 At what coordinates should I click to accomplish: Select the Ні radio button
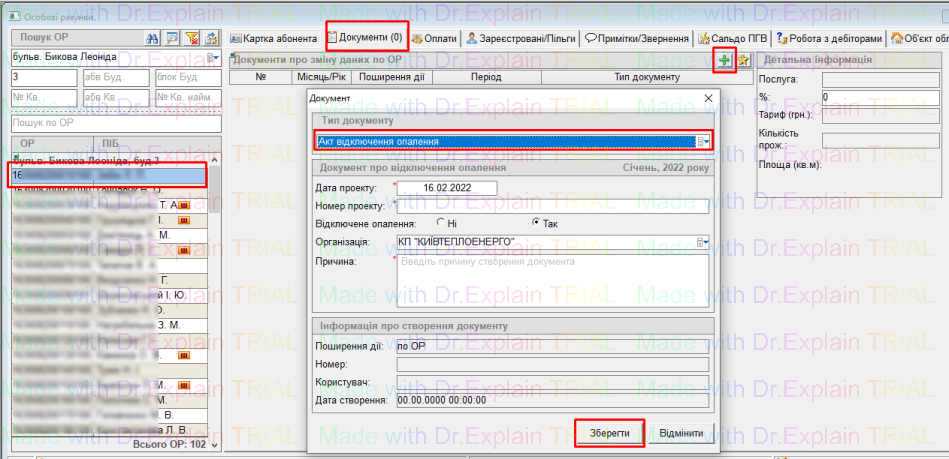tap(440, 223)
